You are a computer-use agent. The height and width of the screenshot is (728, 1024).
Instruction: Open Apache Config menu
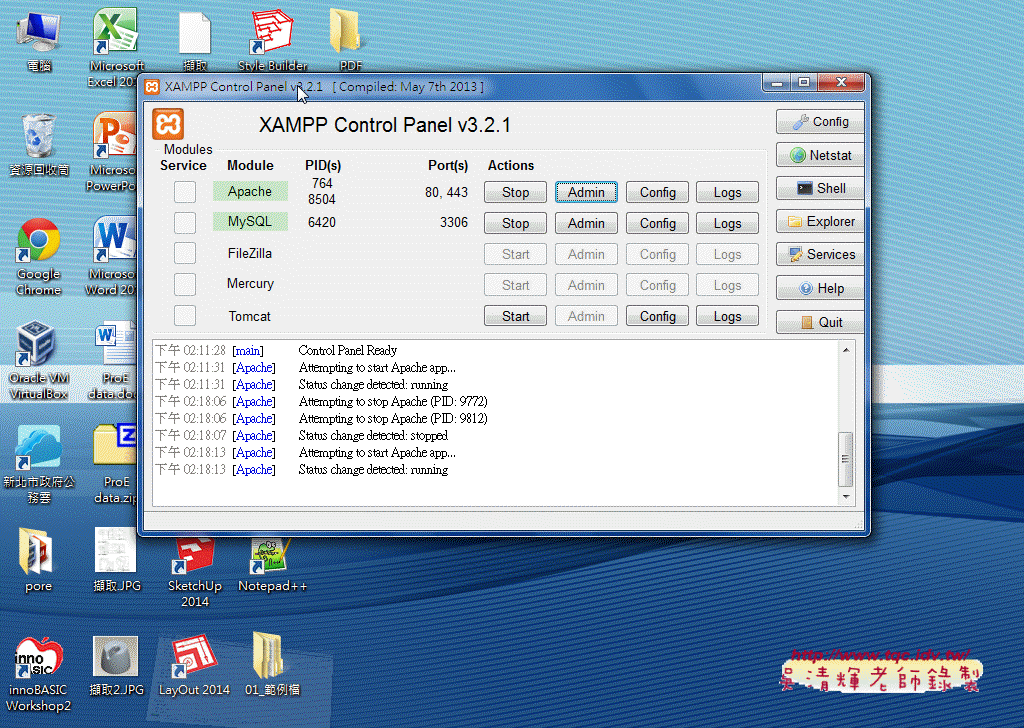click(658, 193)
